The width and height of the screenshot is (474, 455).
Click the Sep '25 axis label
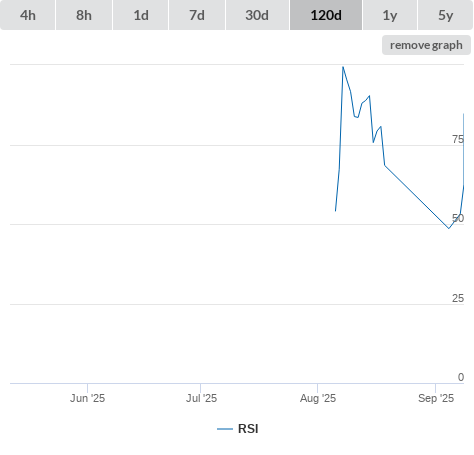436,398
